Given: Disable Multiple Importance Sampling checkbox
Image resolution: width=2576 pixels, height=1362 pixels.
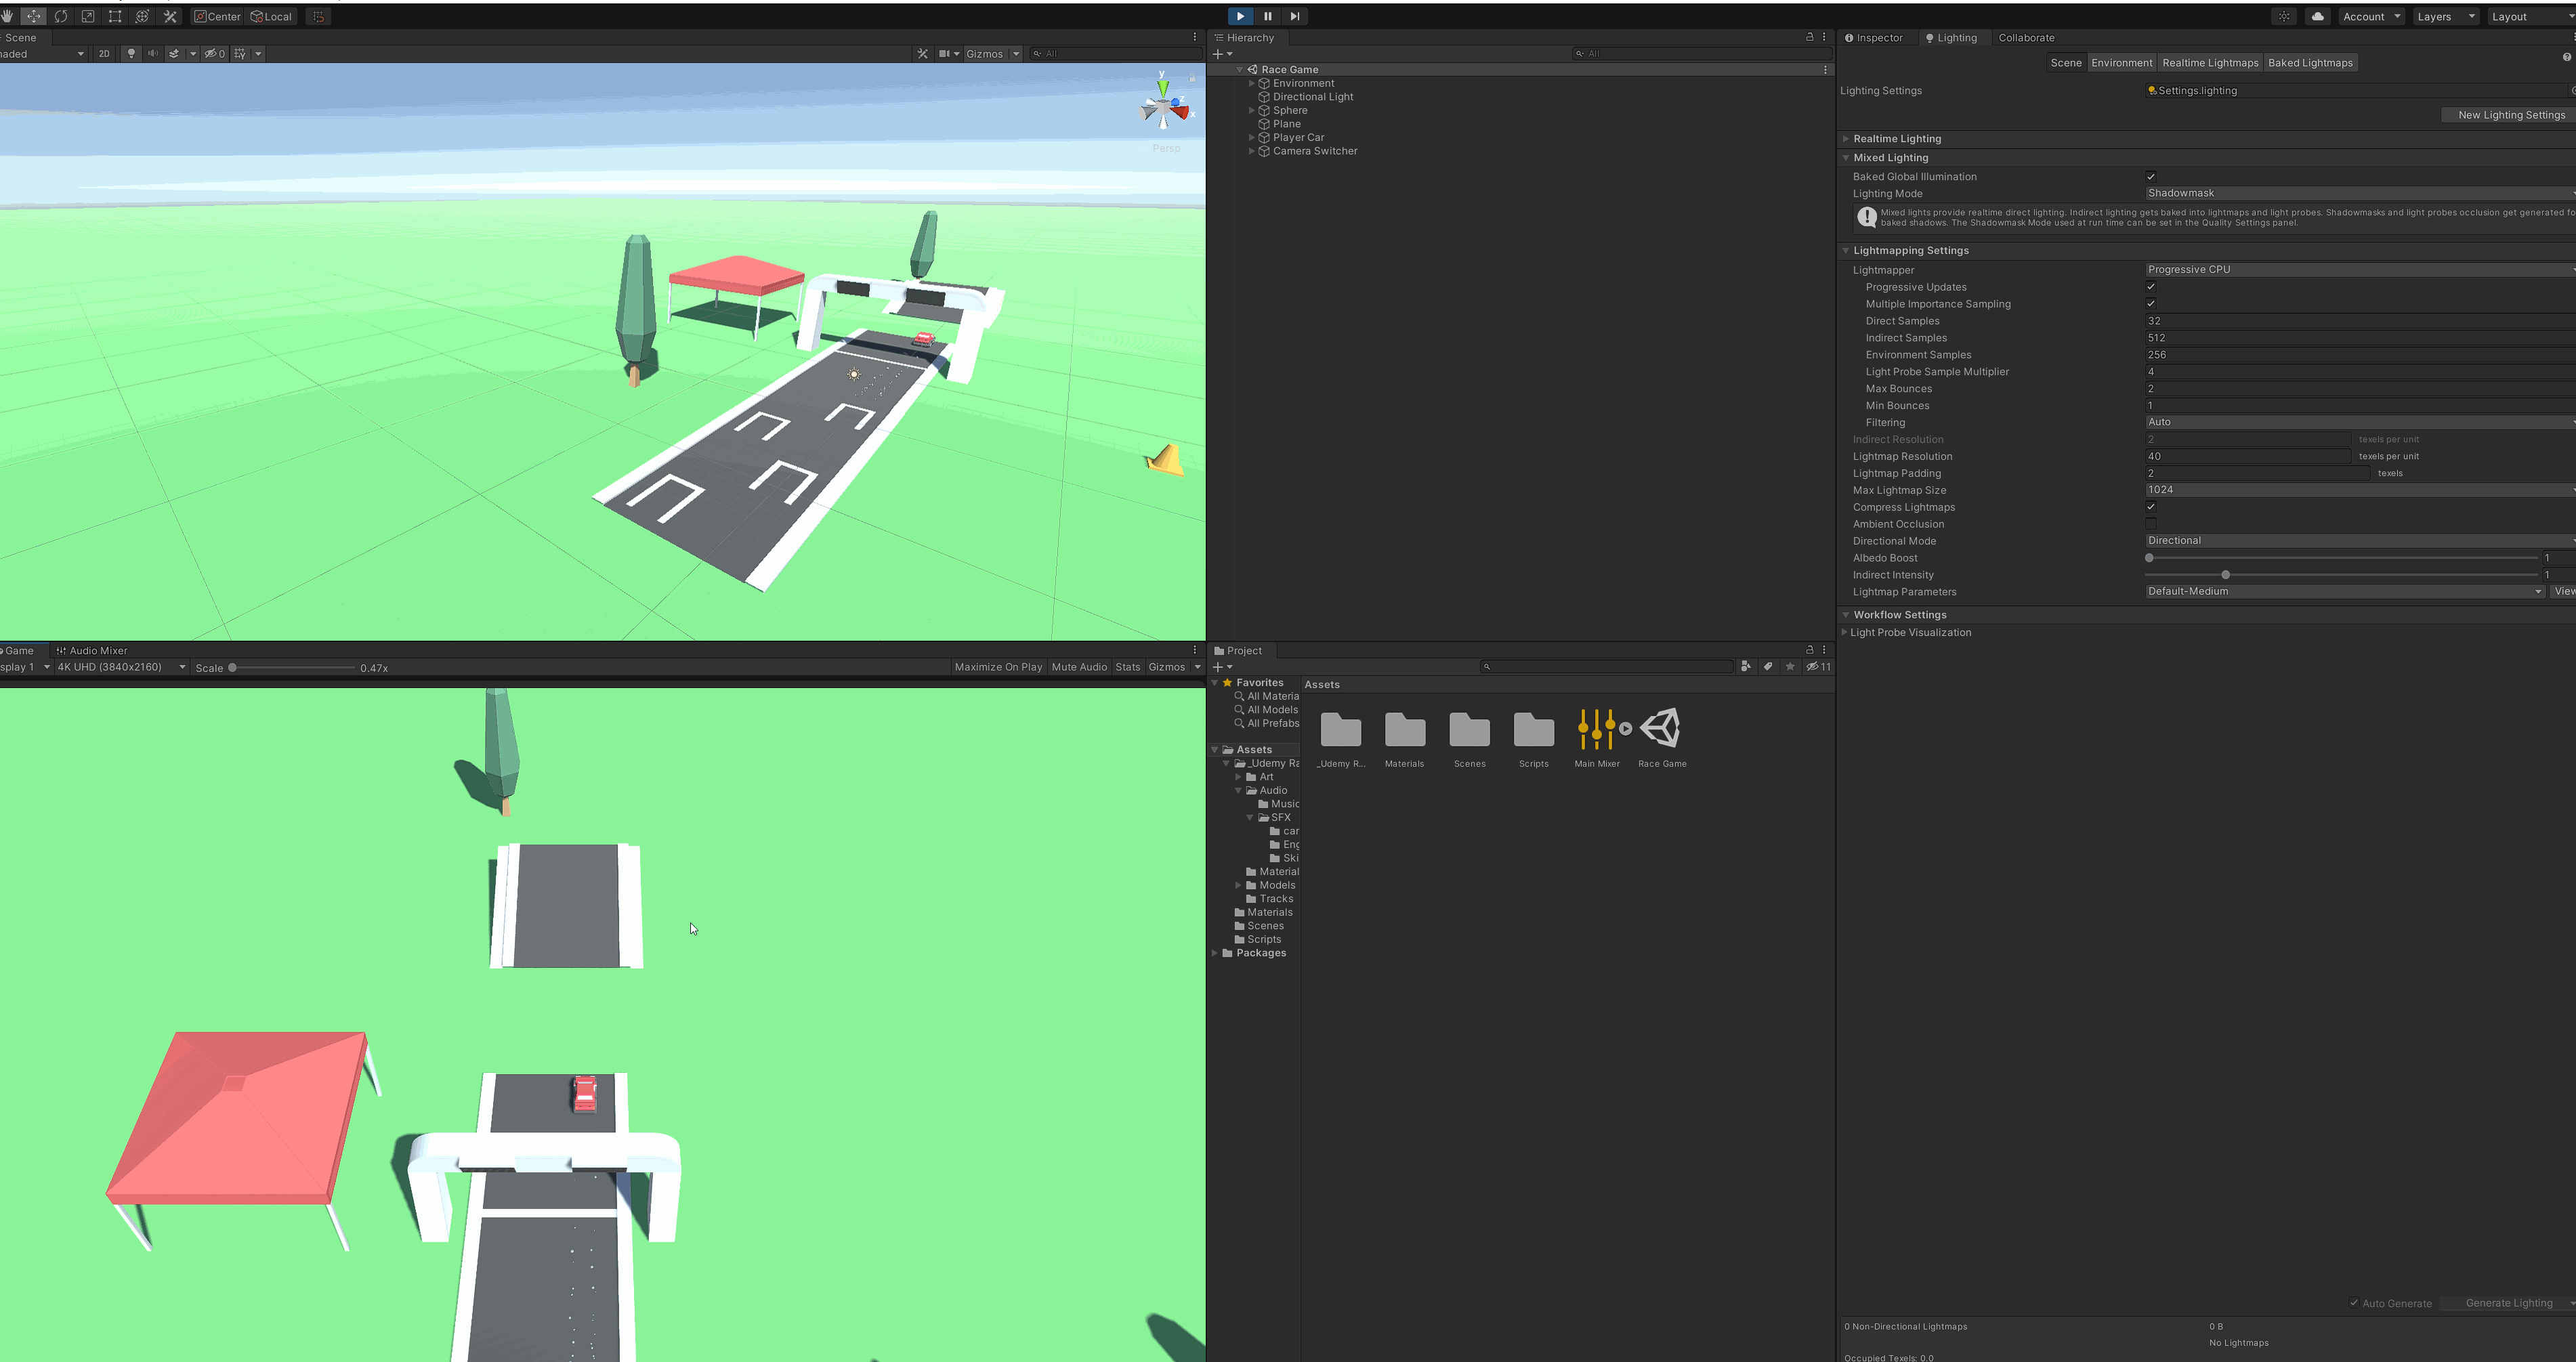Looking at the screenshot, I should 2151,304.
